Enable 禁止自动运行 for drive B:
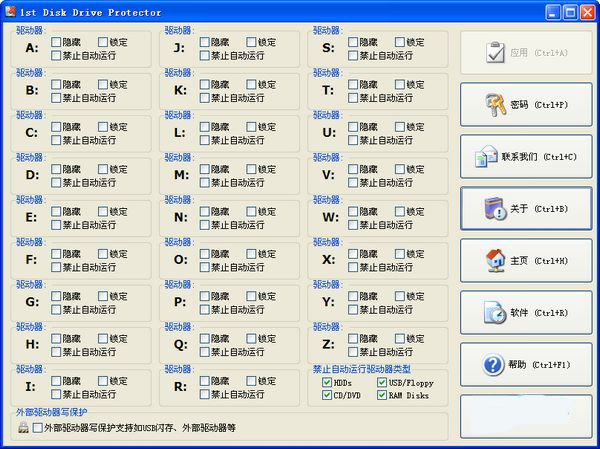 pos(56,98)
